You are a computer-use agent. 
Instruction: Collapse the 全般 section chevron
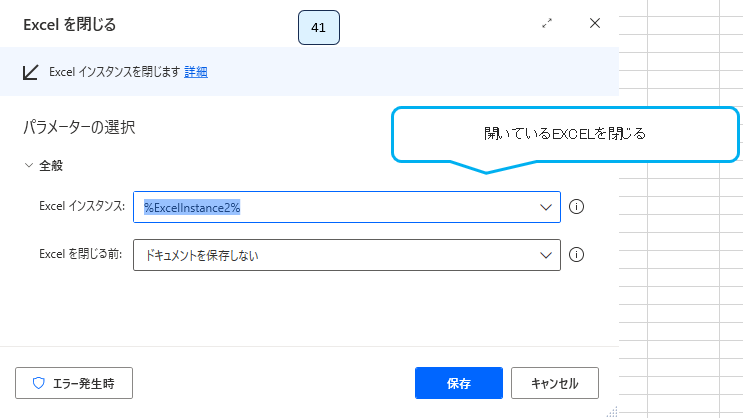pyautogui.click(x=29, y=165)
